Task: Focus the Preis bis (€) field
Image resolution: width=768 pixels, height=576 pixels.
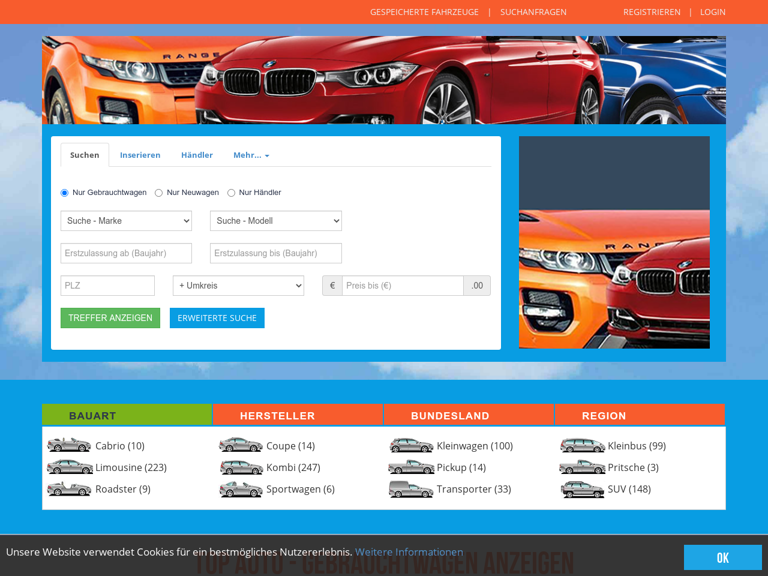Action: (403, 286)
